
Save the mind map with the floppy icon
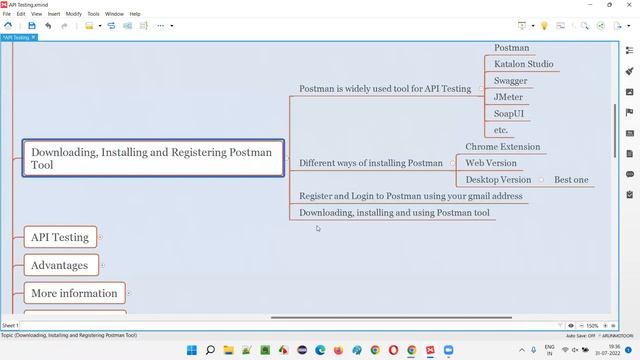tap(31, 26)
